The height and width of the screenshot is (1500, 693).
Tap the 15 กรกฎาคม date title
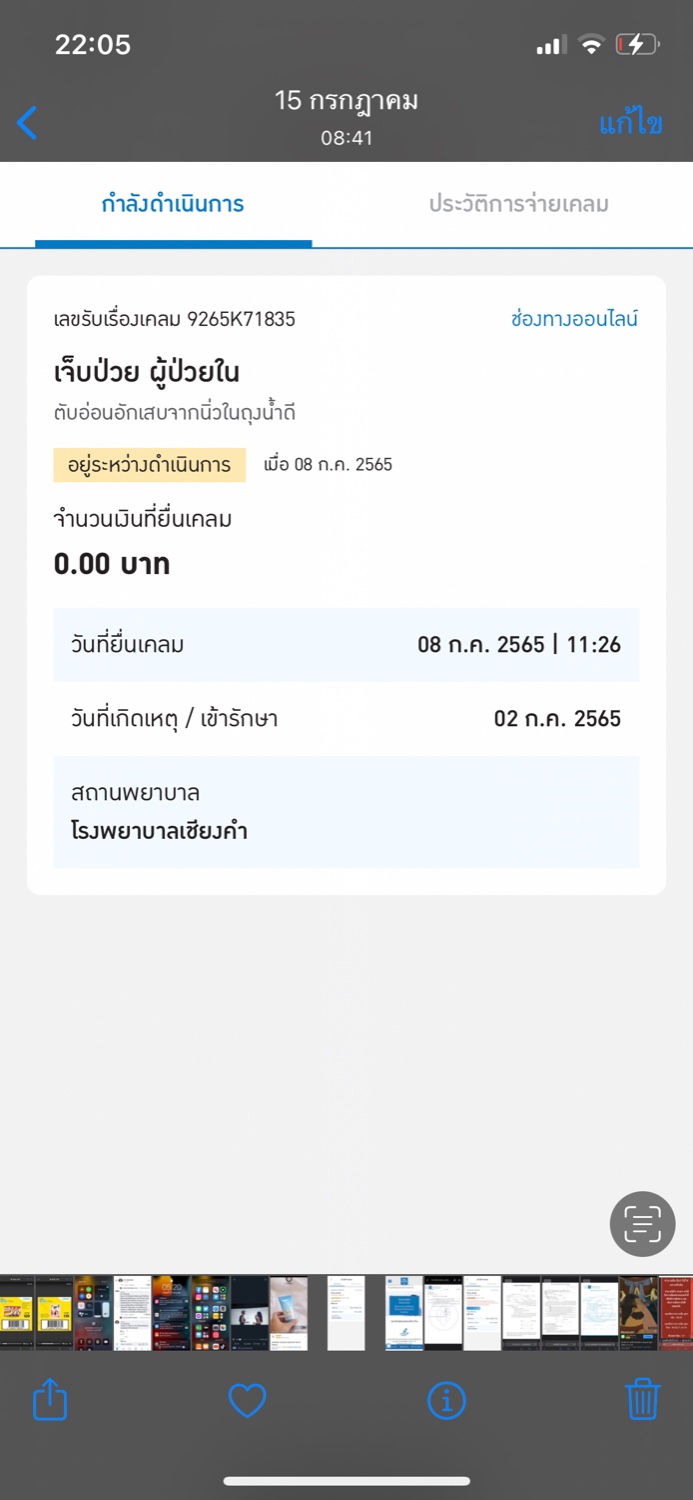[x=346, y=101]
